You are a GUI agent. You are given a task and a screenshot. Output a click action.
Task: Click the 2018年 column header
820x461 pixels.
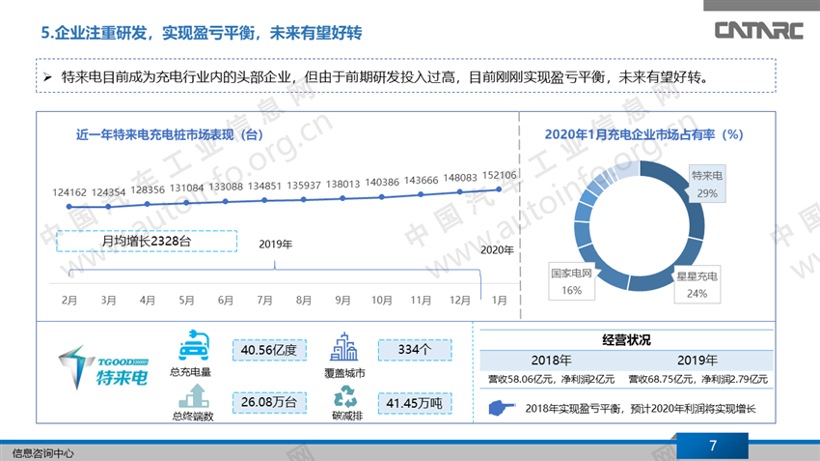coord(551,360)
